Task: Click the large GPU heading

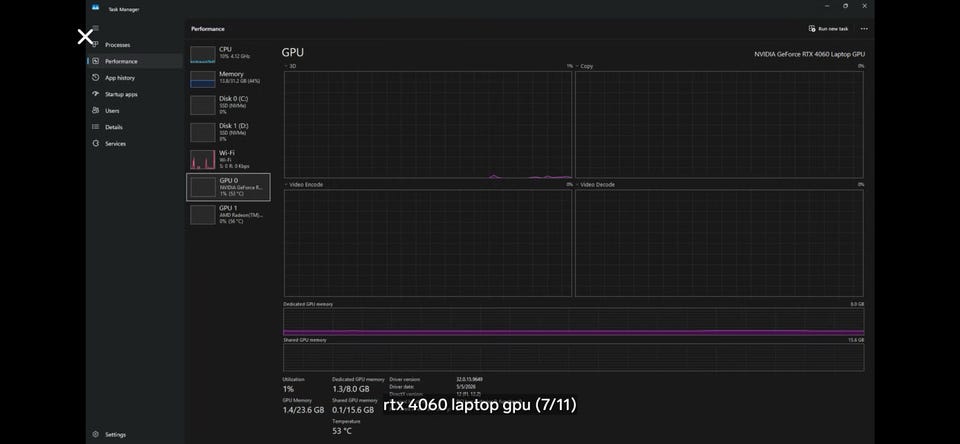Action: 293,53
